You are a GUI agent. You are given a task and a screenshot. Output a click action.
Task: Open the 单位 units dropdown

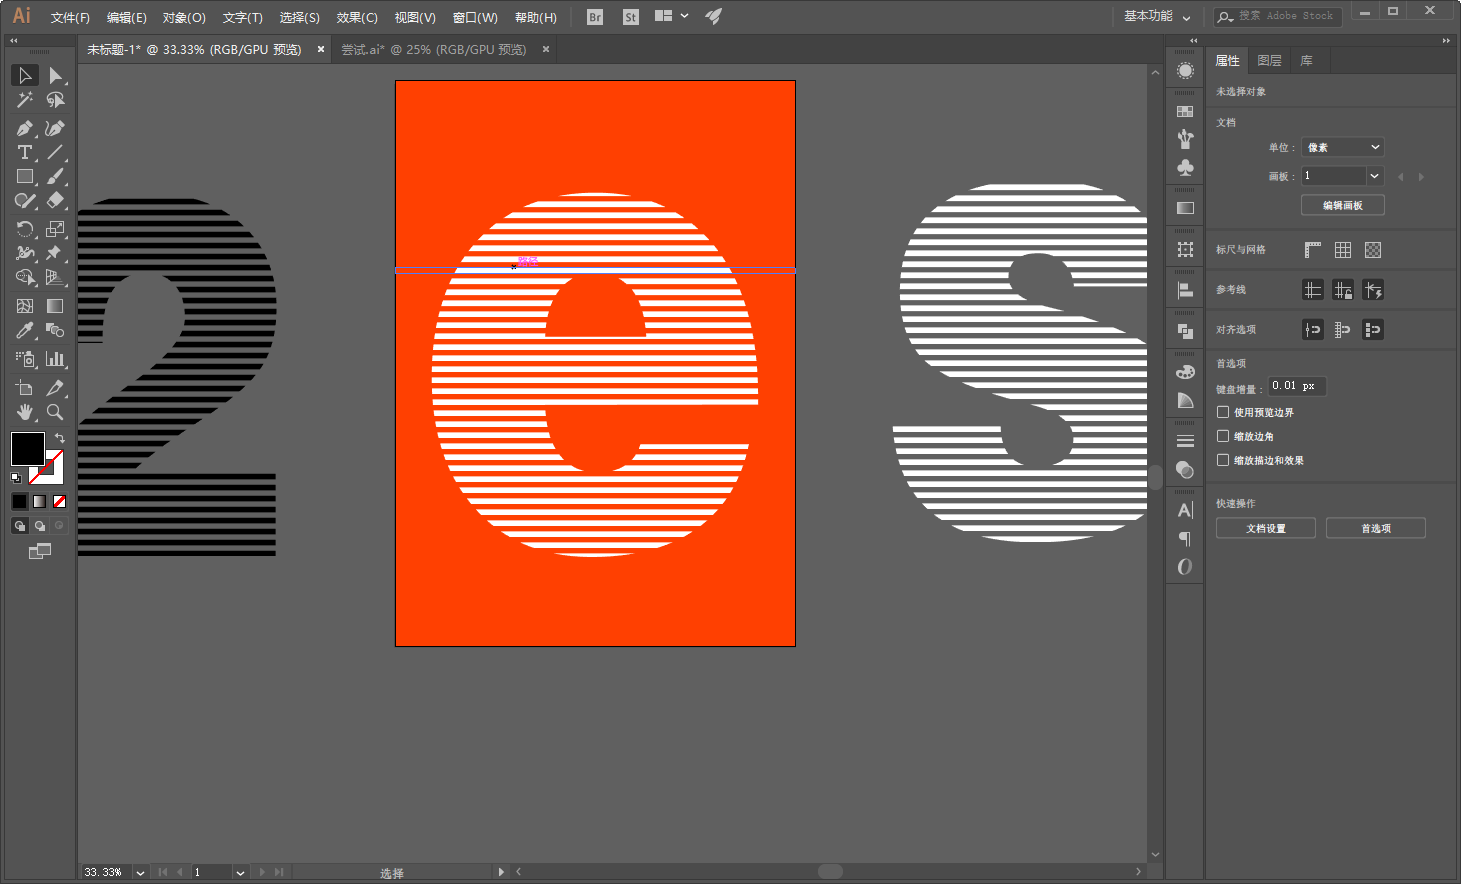tap(1343, 147)
